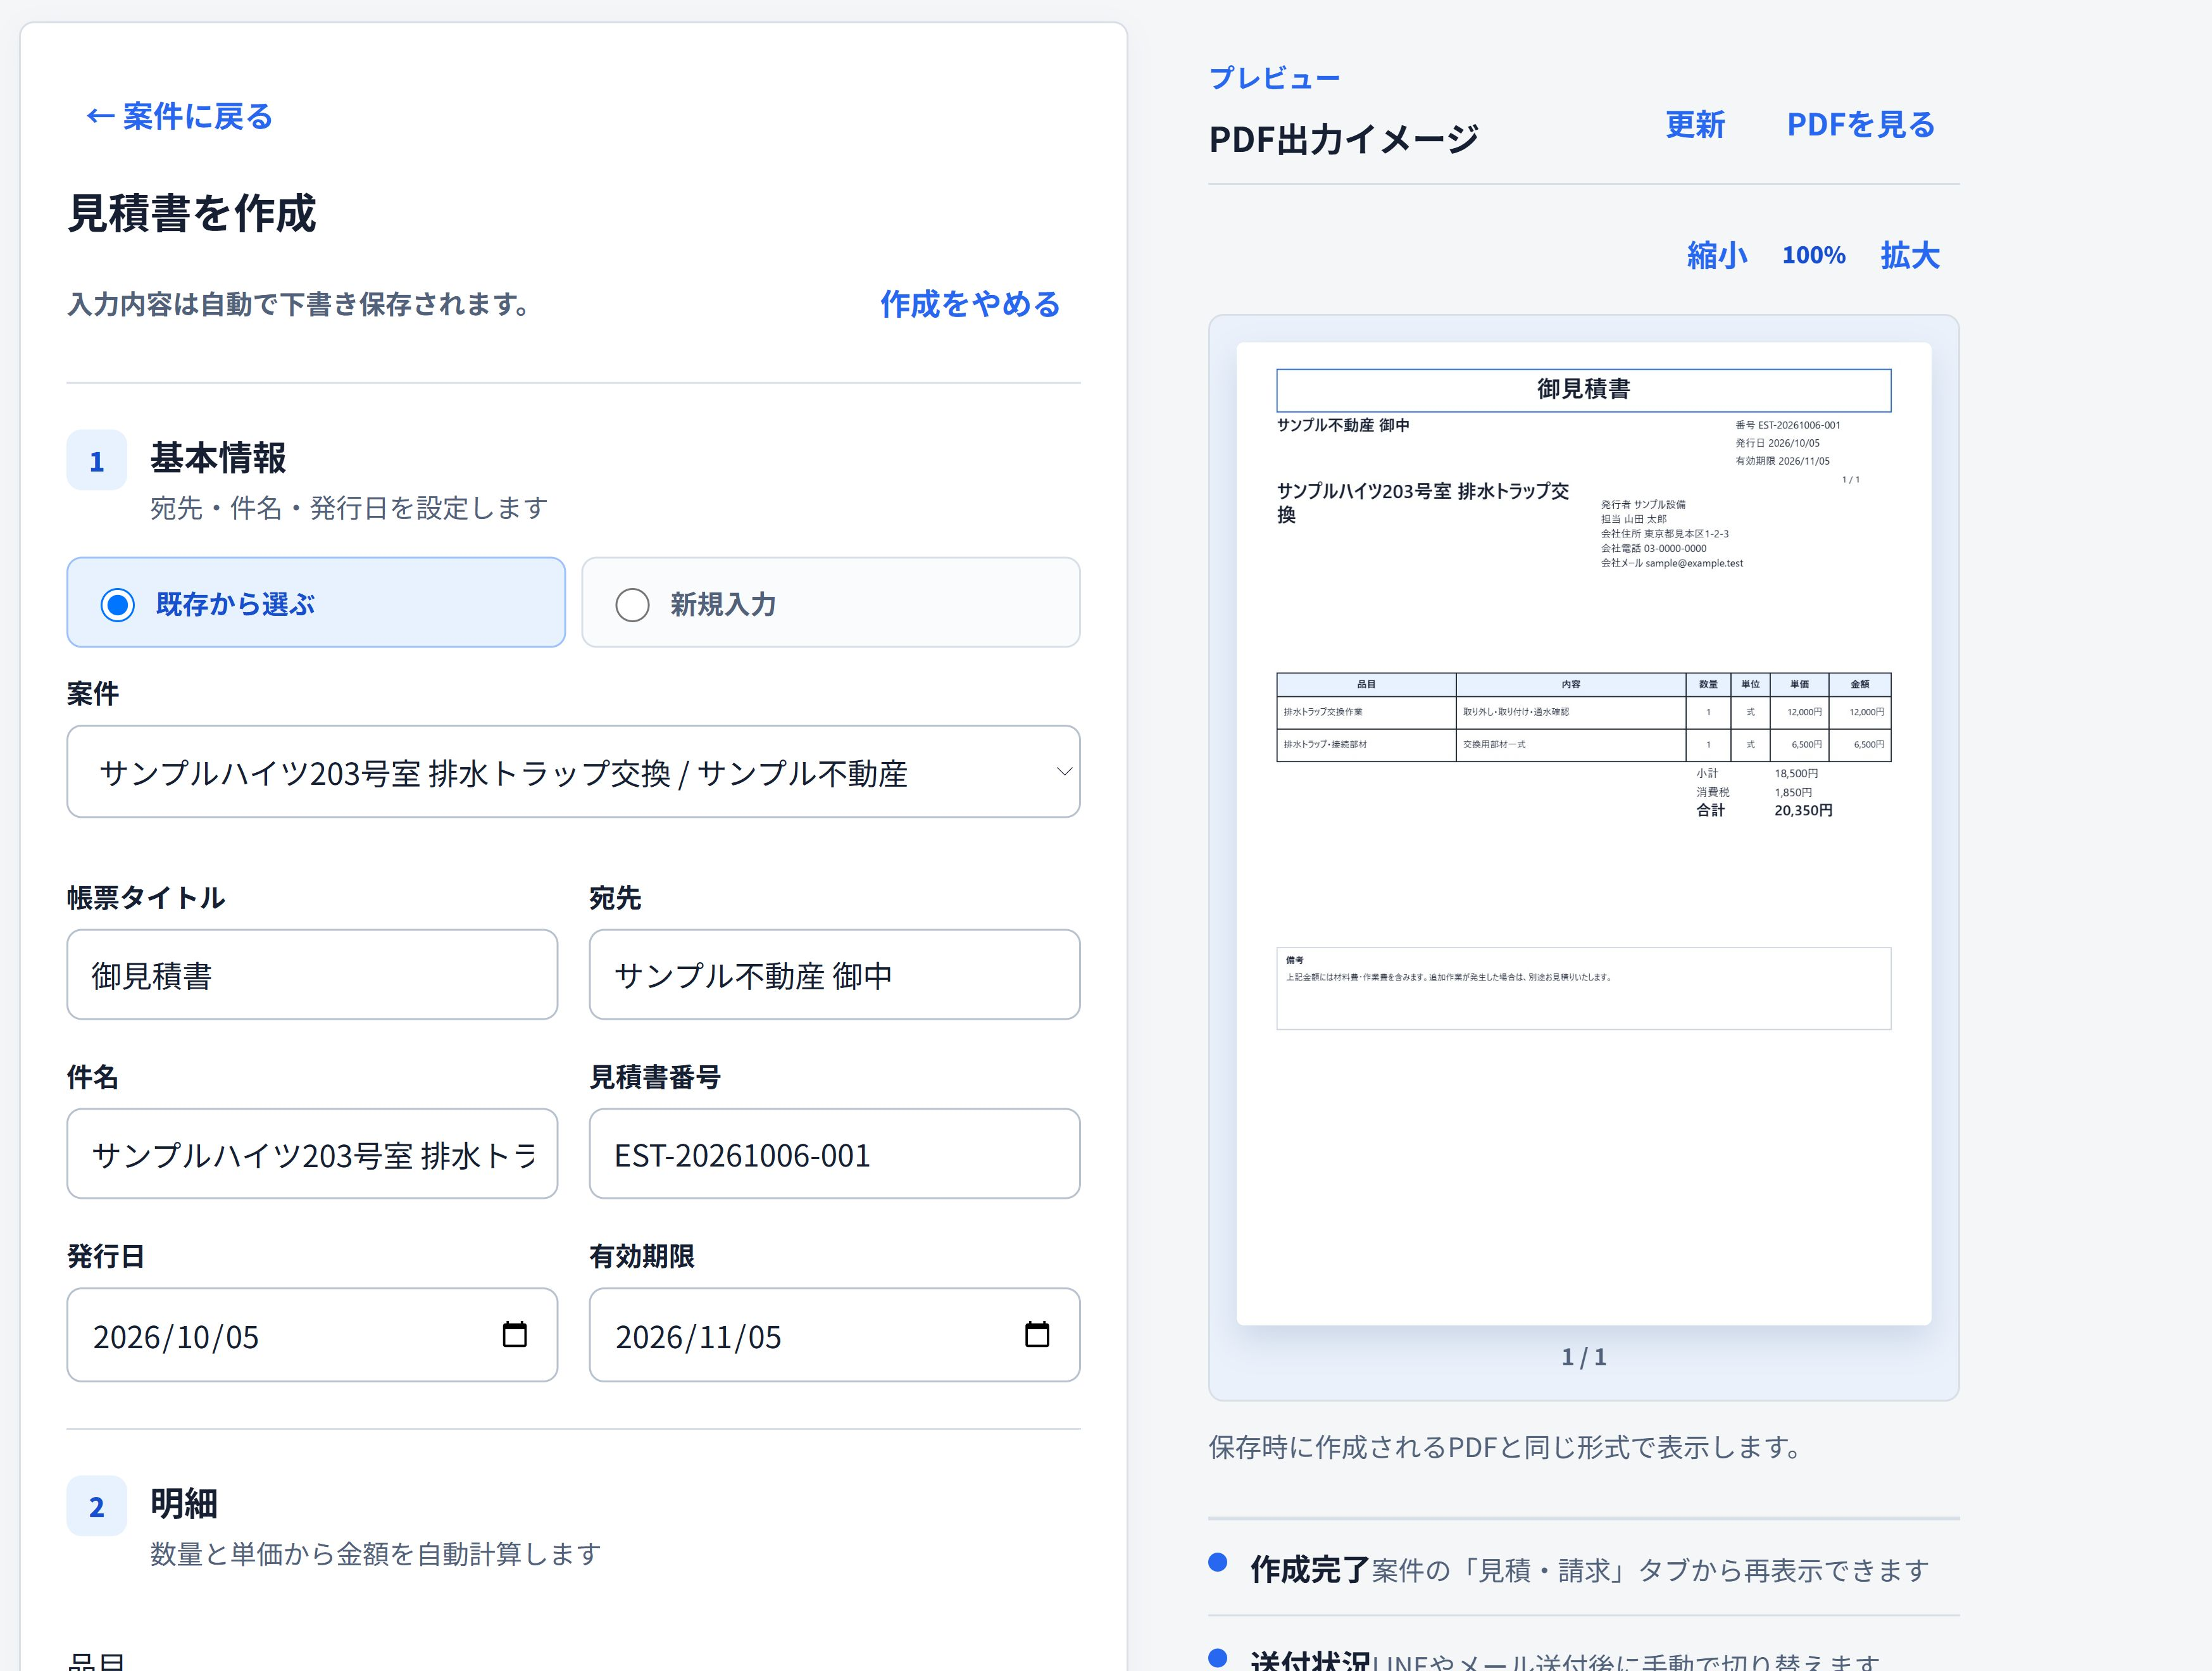Click the step 1 badge beside 基本情報
This screenshot has width=2212, height=1671.
click(x=97, y=460)
